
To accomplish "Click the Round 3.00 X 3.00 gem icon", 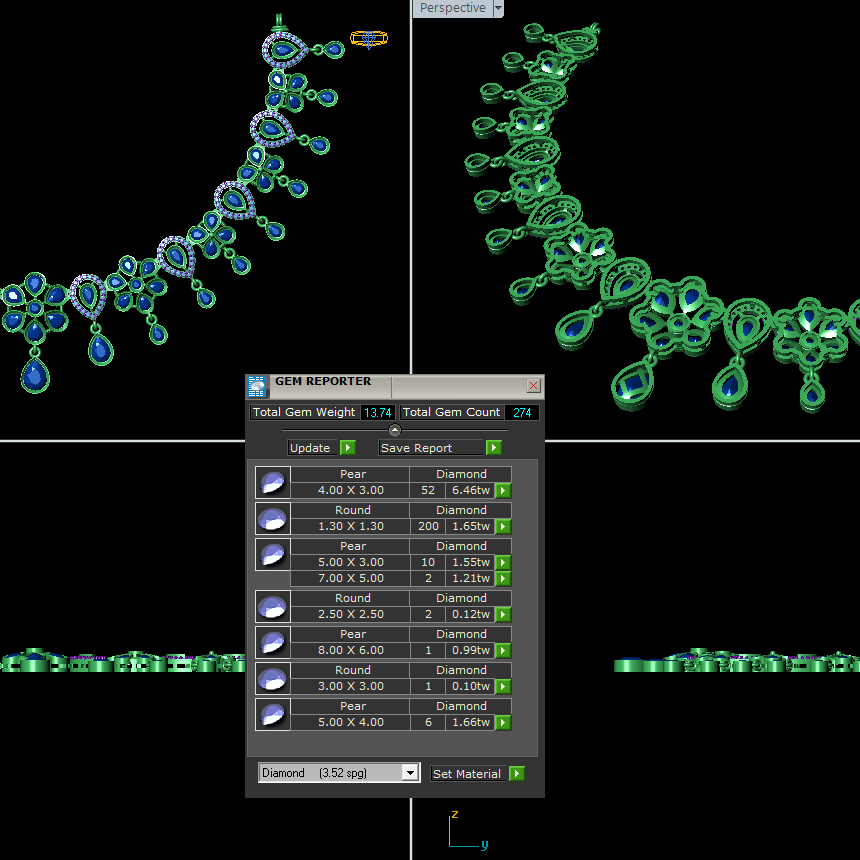I will [272, 679].
